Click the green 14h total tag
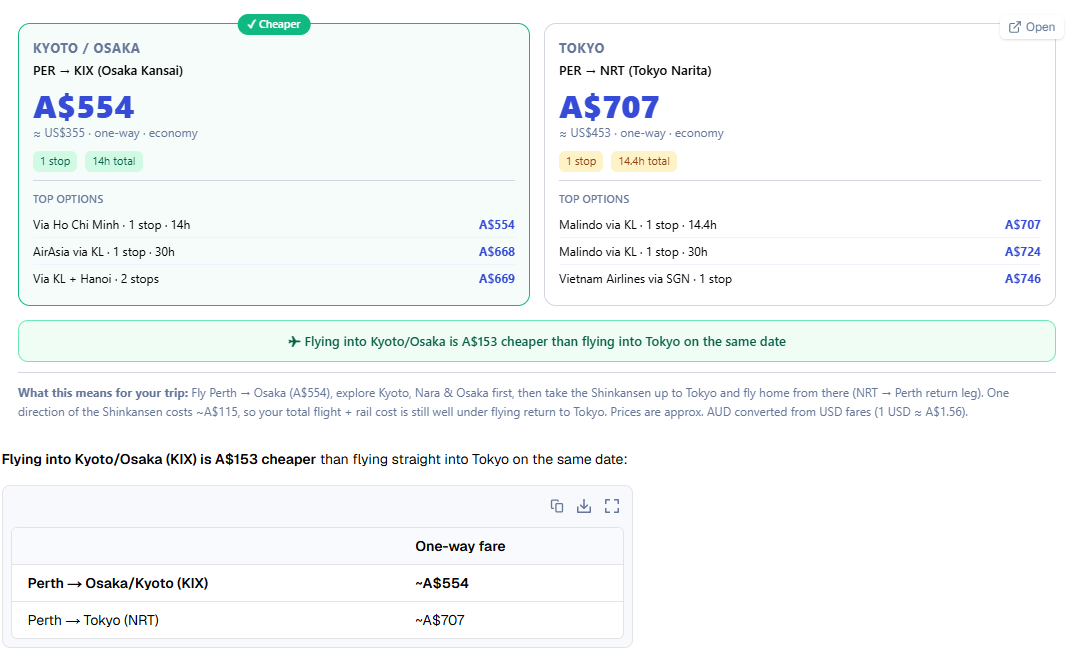 (114, 161)
